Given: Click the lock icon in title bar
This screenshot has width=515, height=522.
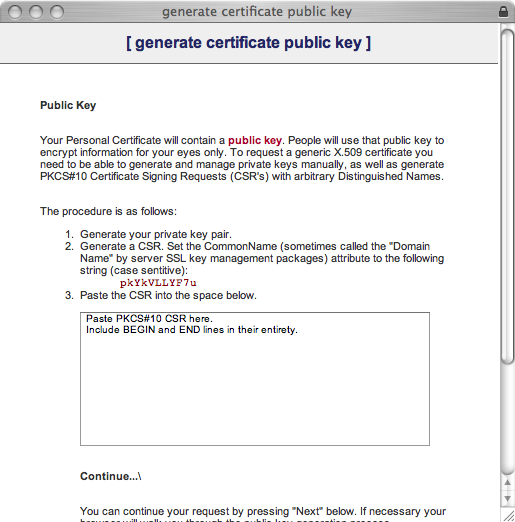Looking at the screenshot, I should 503,12.
